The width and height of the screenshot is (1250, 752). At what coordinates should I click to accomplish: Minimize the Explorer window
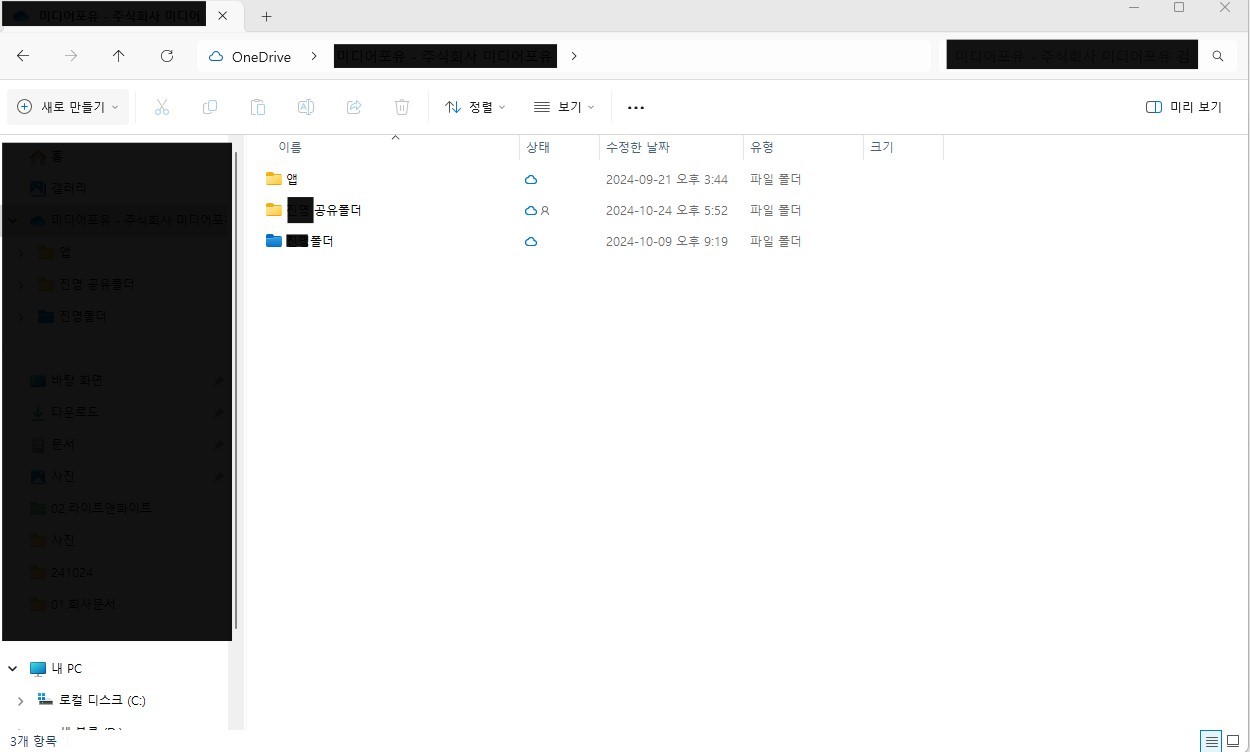click(x=1134, y=8)
